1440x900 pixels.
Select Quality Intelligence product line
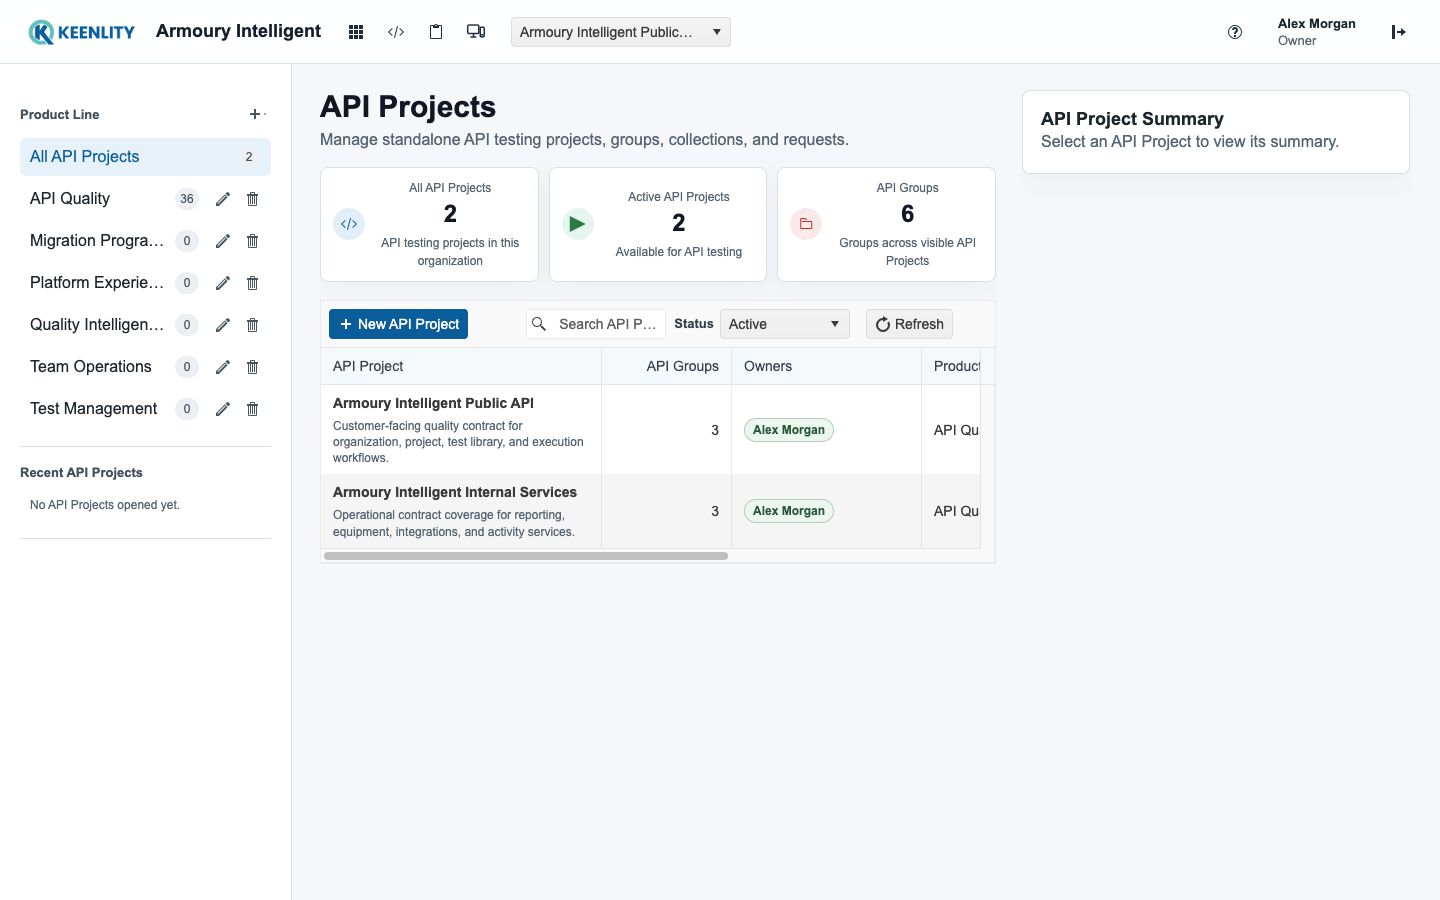coord(97,325)
